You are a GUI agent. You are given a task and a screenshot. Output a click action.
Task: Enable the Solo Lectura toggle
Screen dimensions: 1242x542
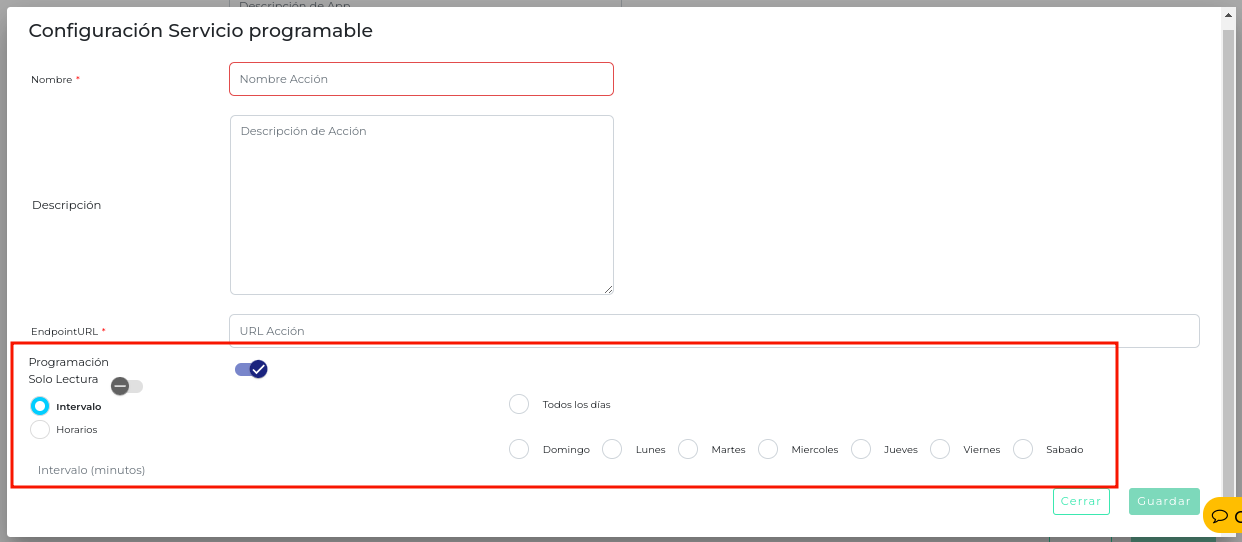click(127, 386)
